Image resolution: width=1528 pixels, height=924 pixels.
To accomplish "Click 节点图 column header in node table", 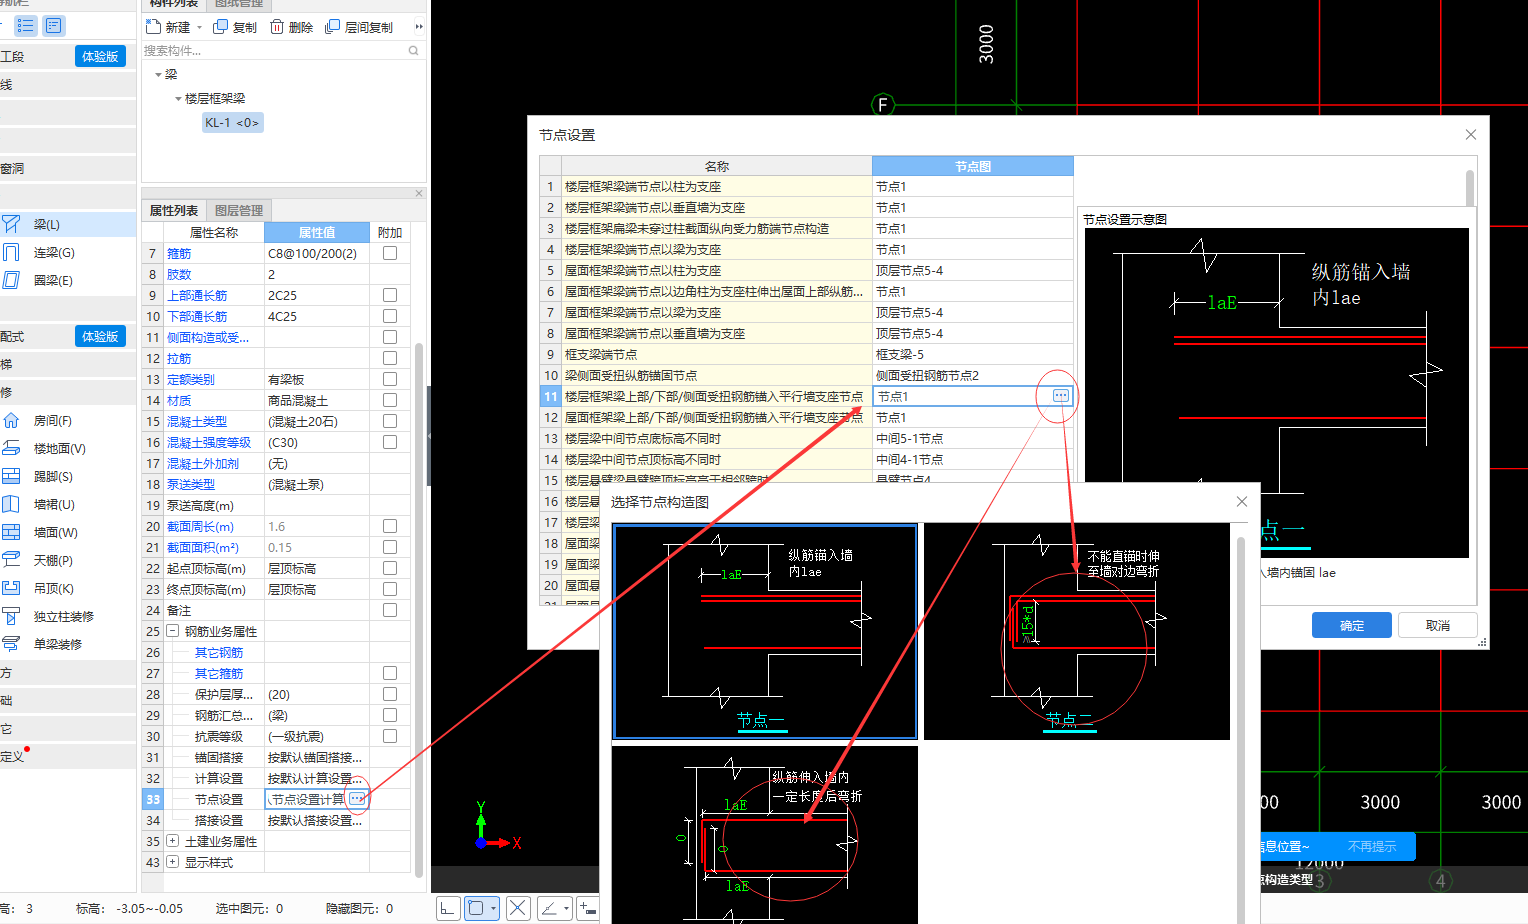I will point(973,166).
